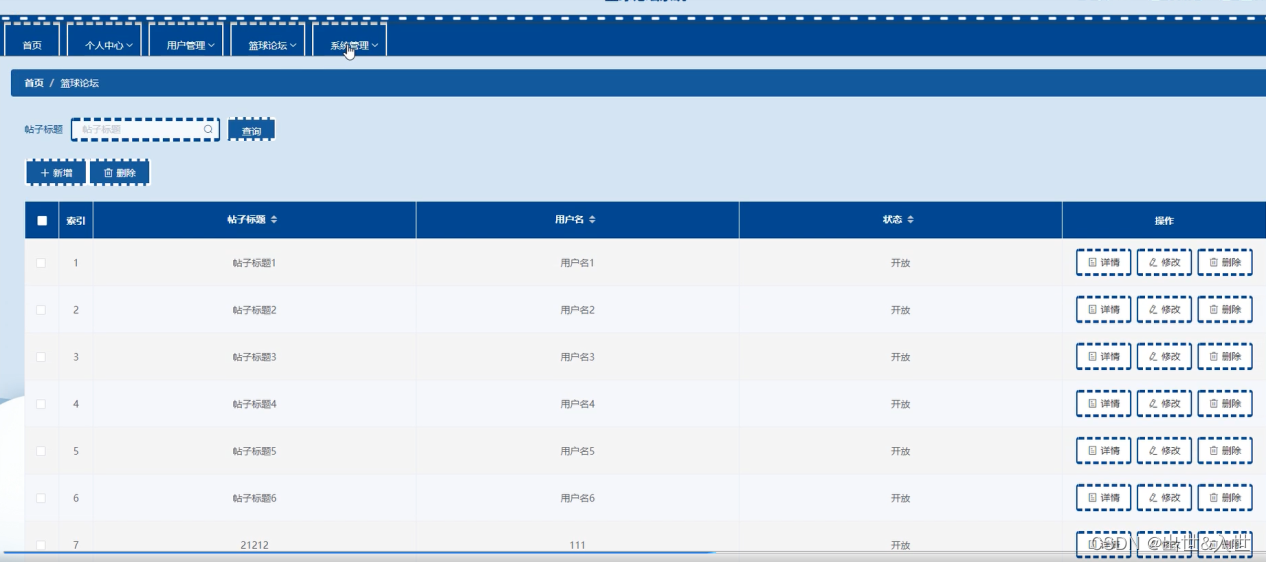Click 删除 for 帖子标题5

pyautogui.click(x=1225, y=451)
